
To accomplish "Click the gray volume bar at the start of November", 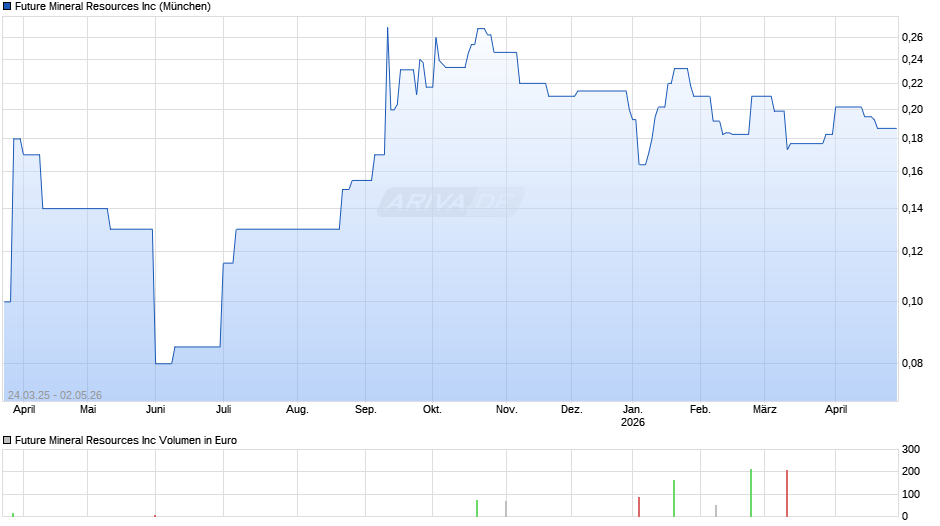I will 506,509.
